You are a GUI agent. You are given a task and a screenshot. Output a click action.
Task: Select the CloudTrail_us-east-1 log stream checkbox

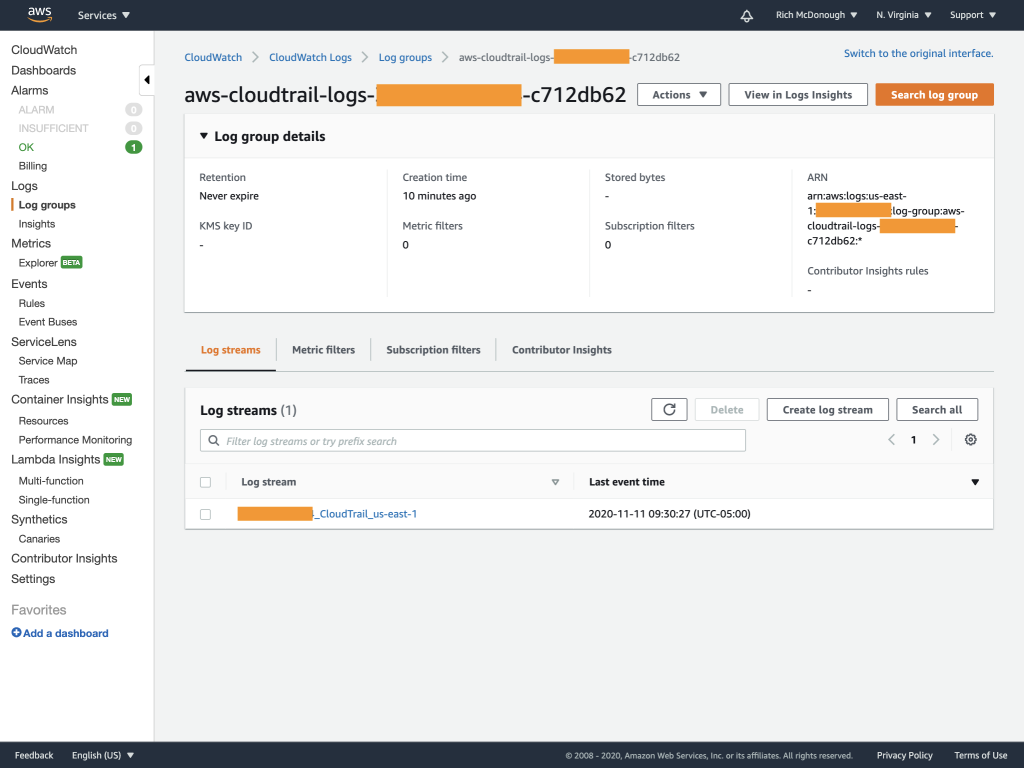tap(206, 513)
